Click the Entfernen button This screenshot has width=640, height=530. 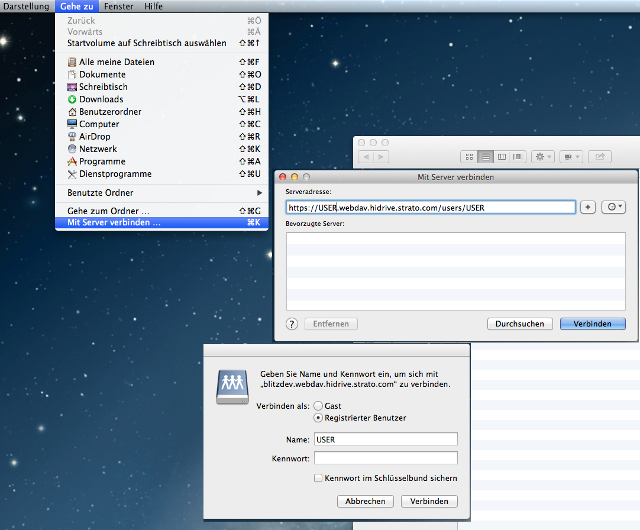pyautogui.click(x=331, y=324)
